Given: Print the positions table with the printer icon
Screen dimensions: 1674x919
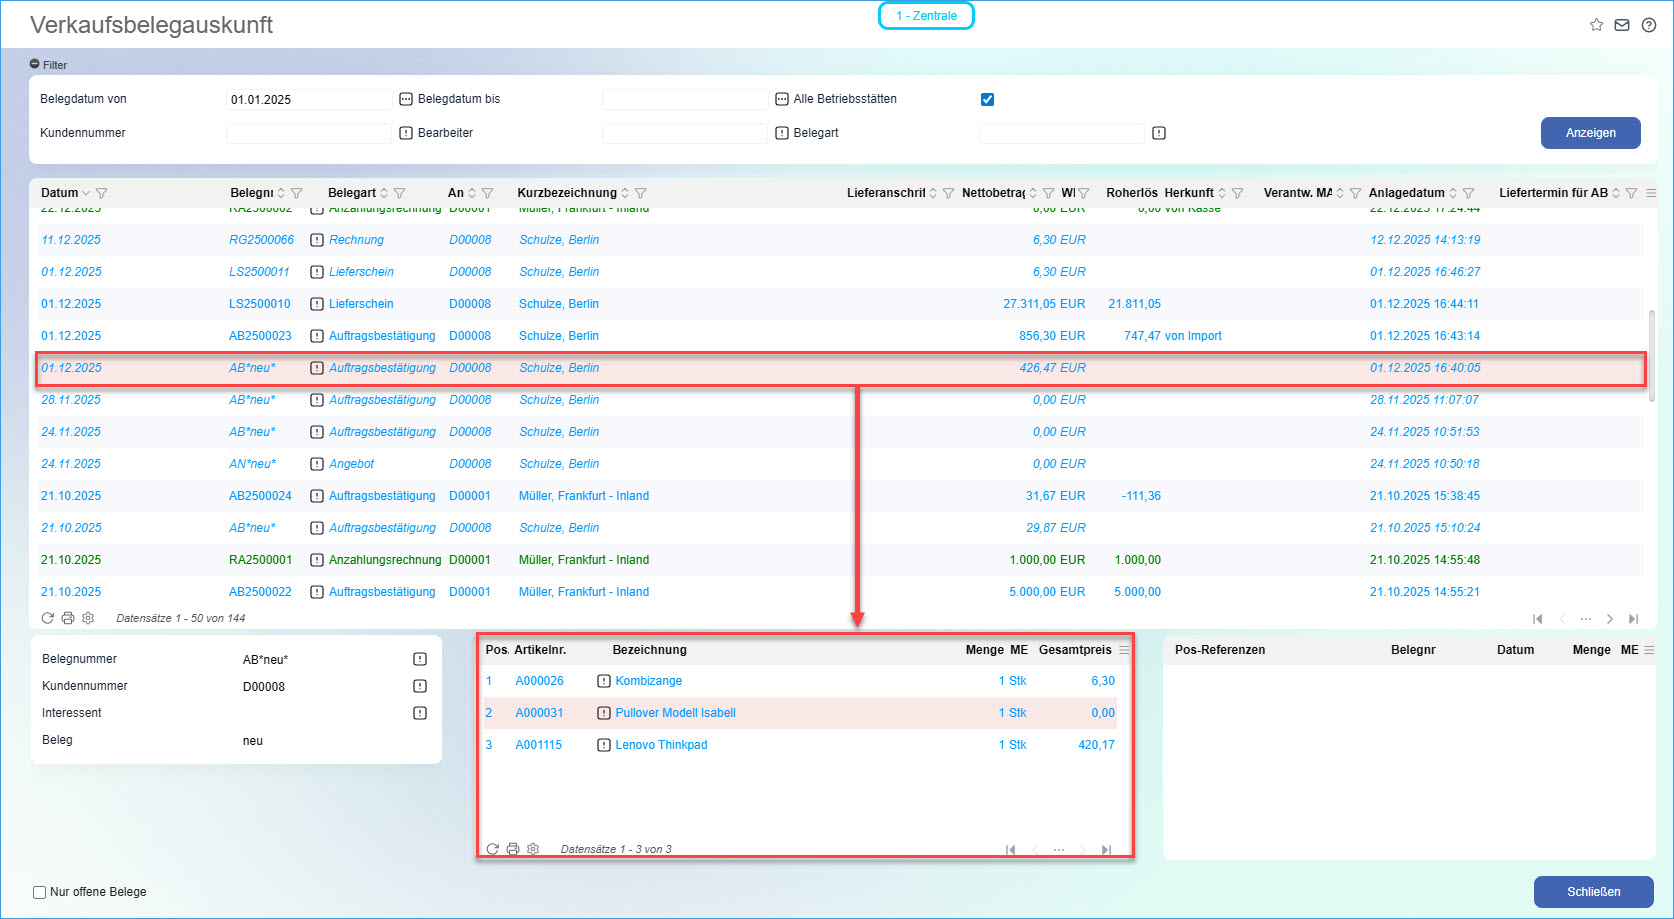Looking at the screenshot, I should coord(513,849).
